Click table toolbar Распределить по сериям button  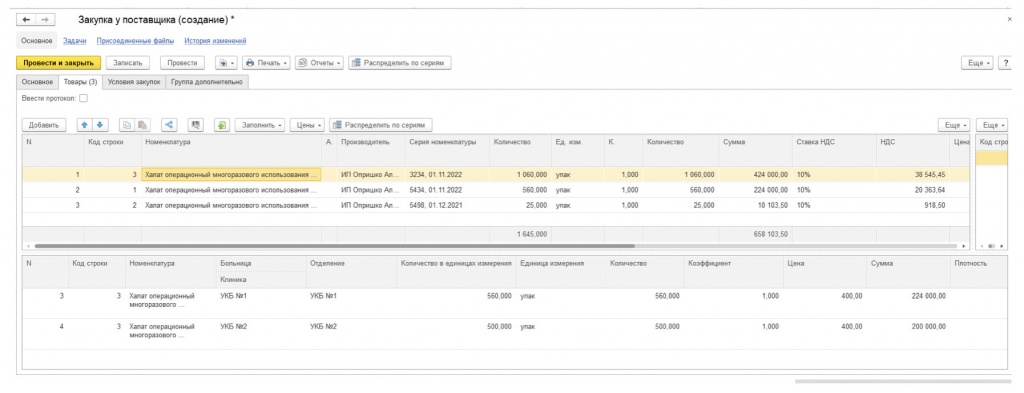[381, 125]
